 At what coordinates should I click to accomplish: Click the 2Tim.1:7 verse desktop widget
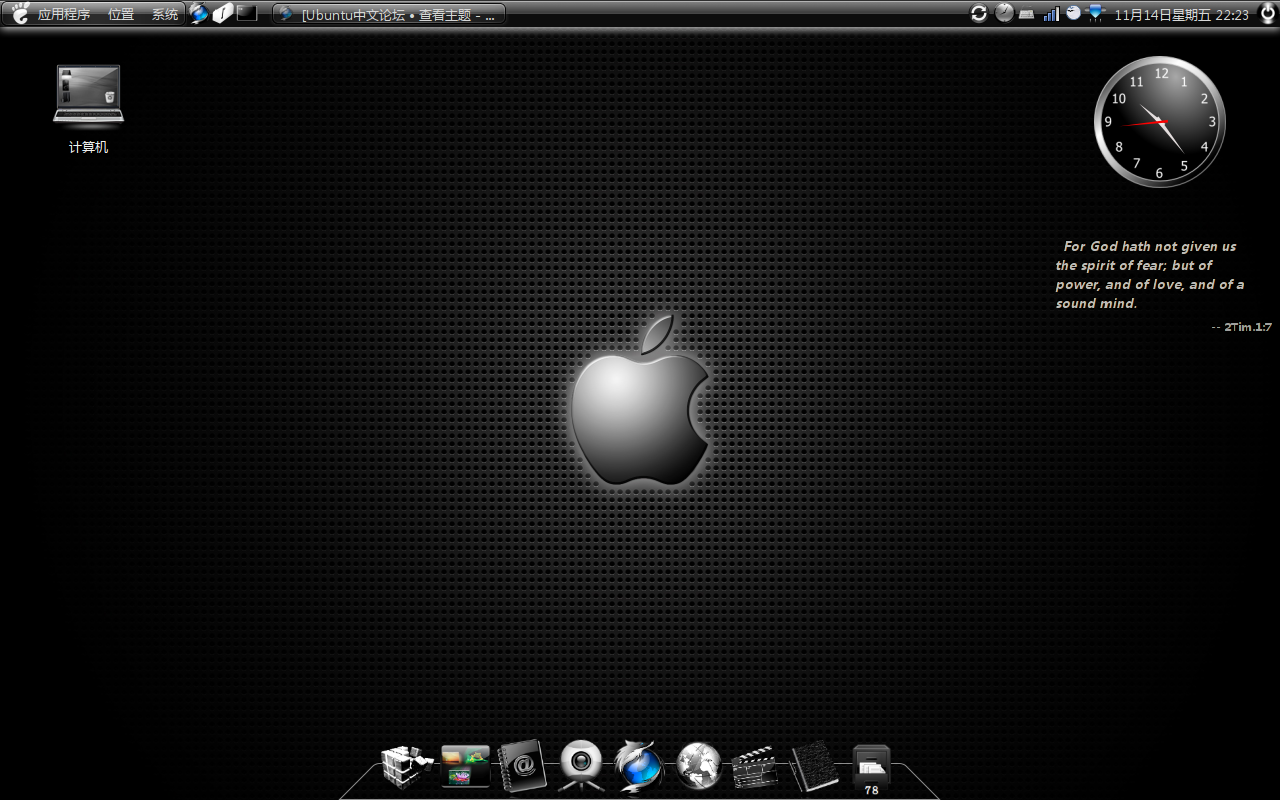coord(1163,286)
